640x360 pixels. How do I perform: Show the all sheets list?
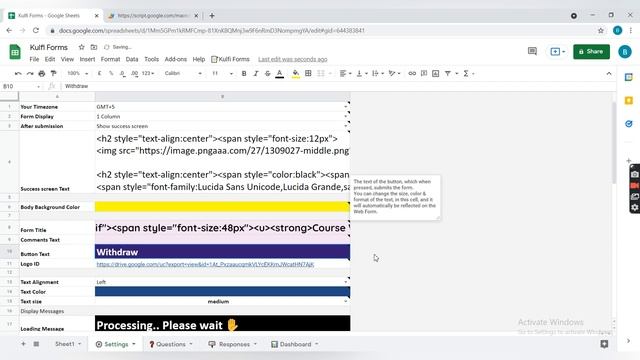(x=36, y=344)
